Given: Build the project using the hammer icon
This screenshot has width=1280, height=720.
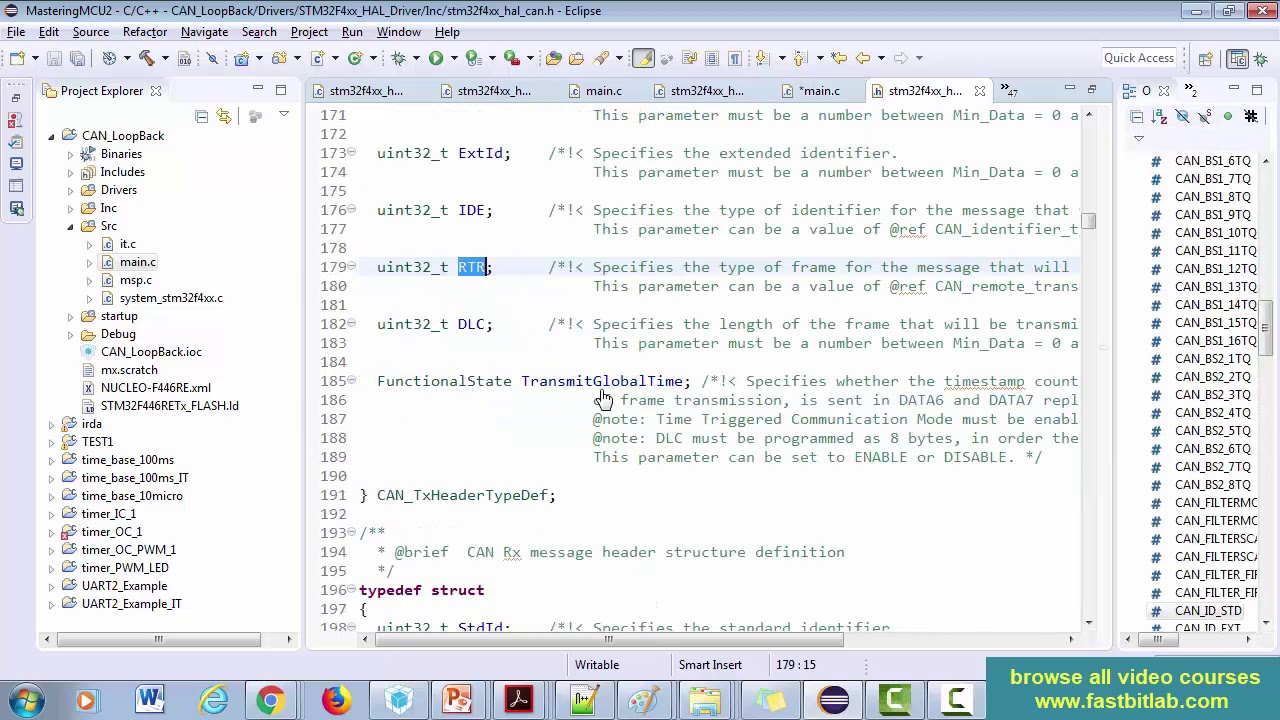Looking at the screenshot, I should tap(145, 57).
